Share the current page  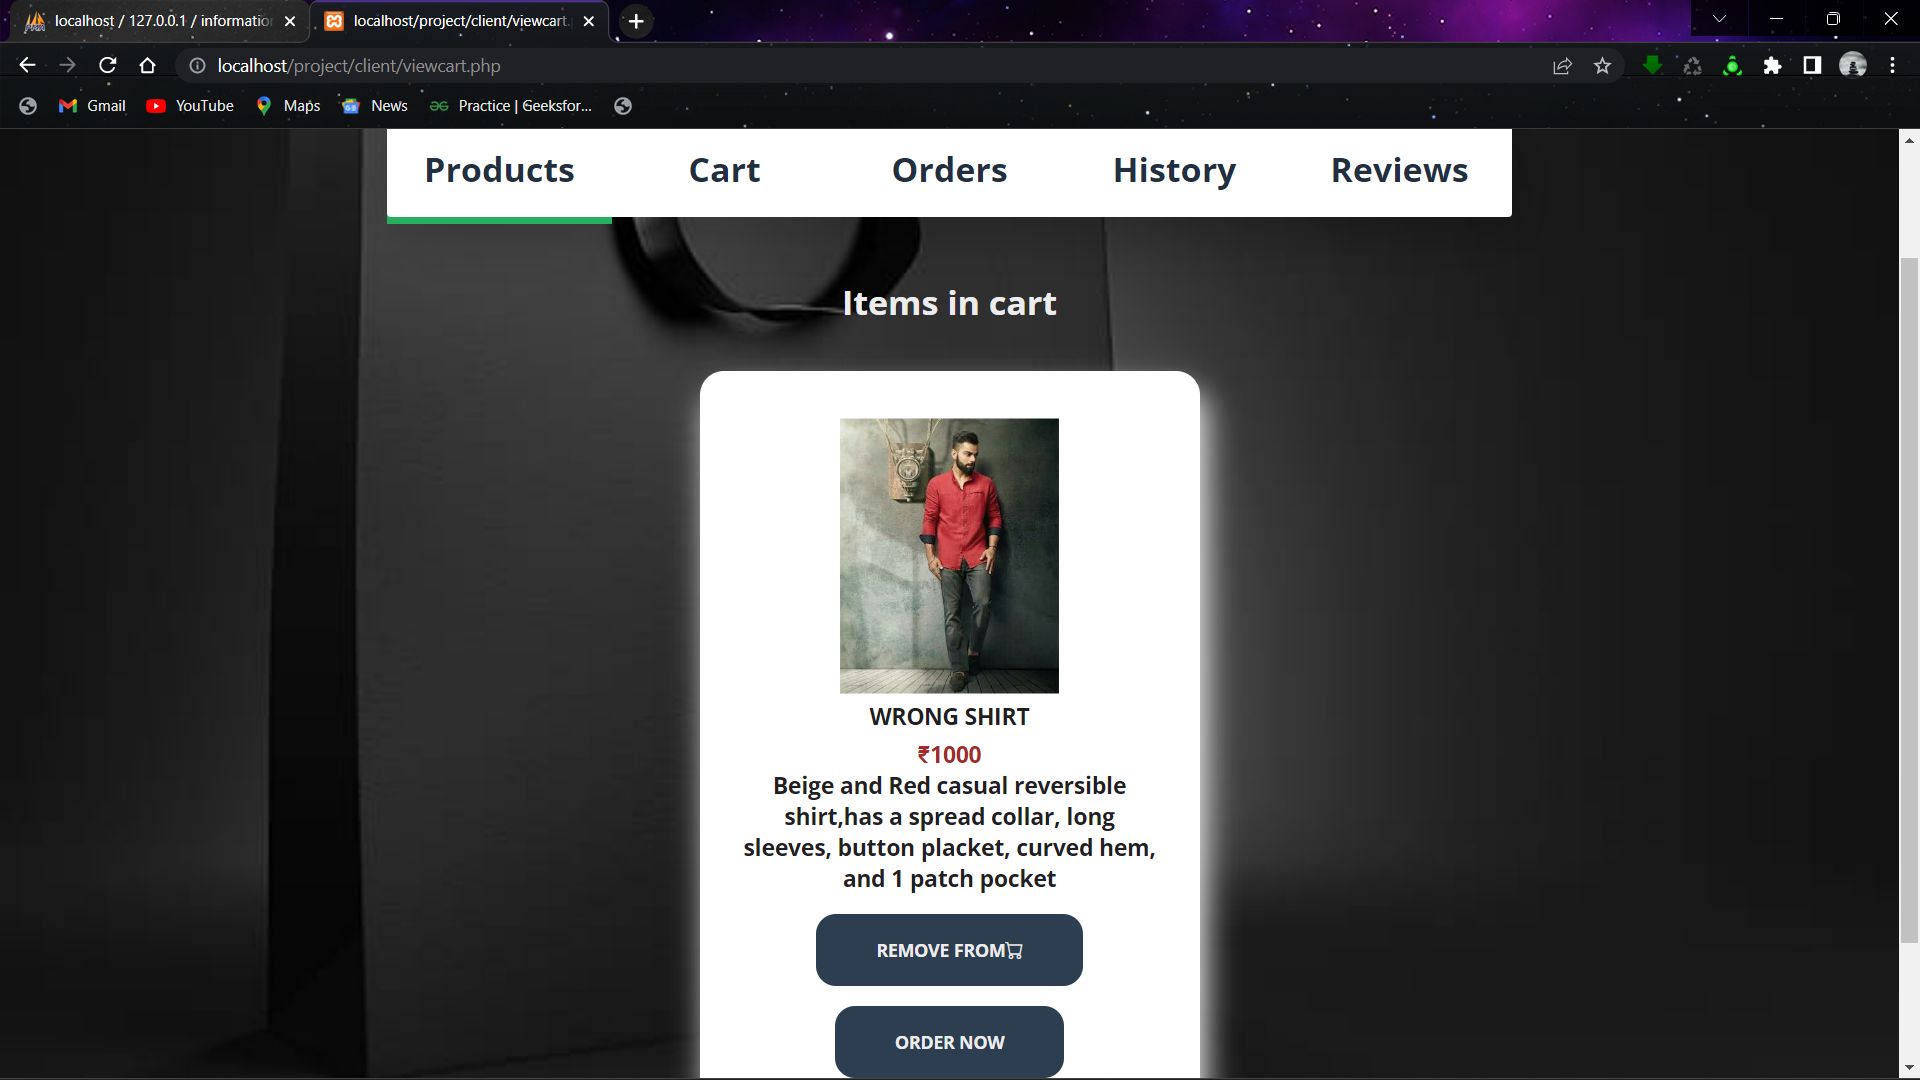[1562, 65]
